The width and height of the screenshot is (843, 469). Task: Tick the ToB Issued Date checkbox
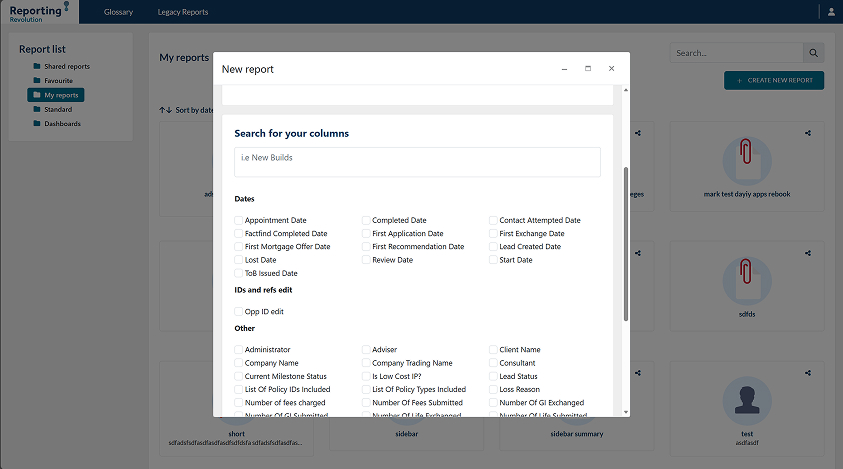click(x=238, y=273)
